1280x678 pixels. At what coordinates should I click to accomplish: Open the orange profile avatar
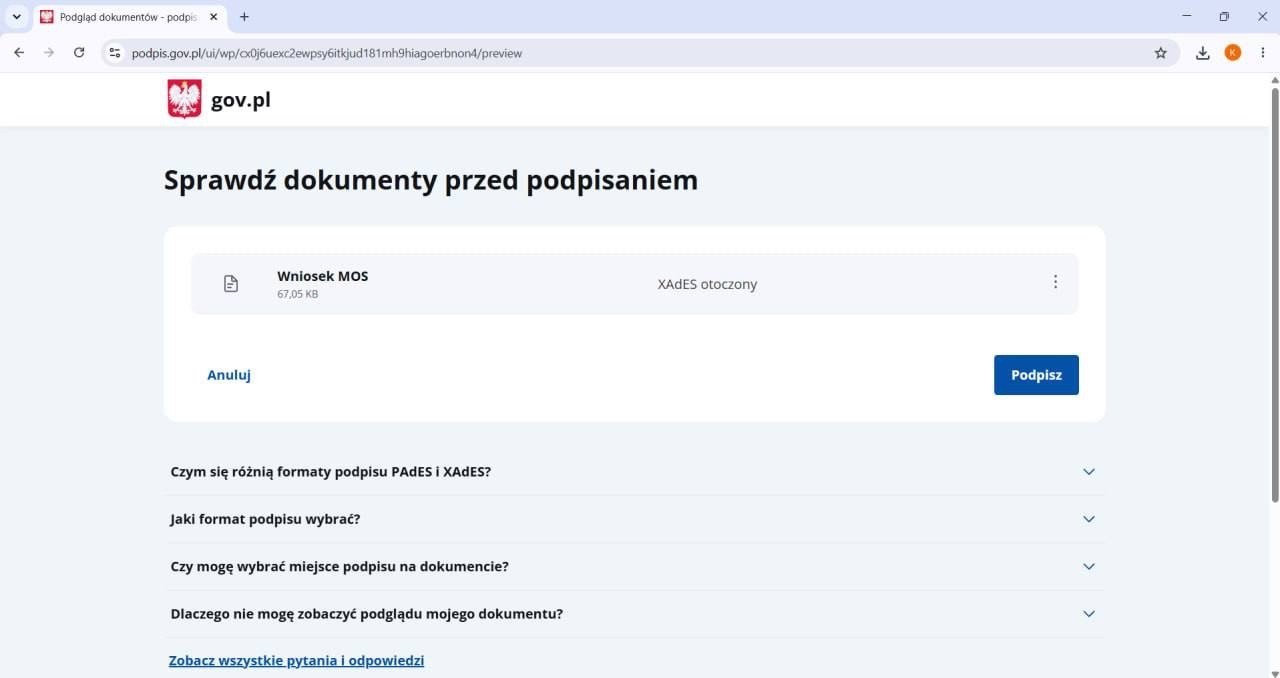tap(1233, 53)
